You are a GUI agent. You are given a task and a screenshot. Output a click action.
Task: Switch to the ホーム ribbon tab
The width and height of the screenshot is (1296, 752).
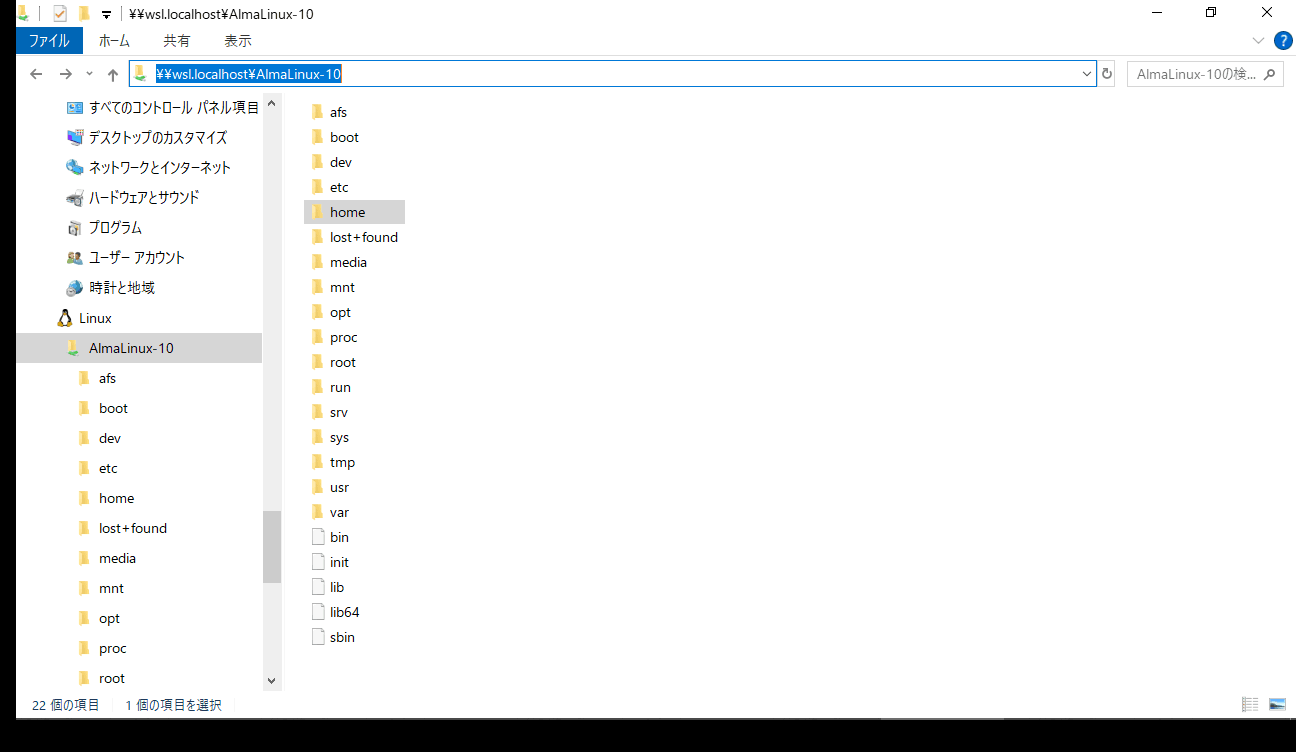[114, 41]
